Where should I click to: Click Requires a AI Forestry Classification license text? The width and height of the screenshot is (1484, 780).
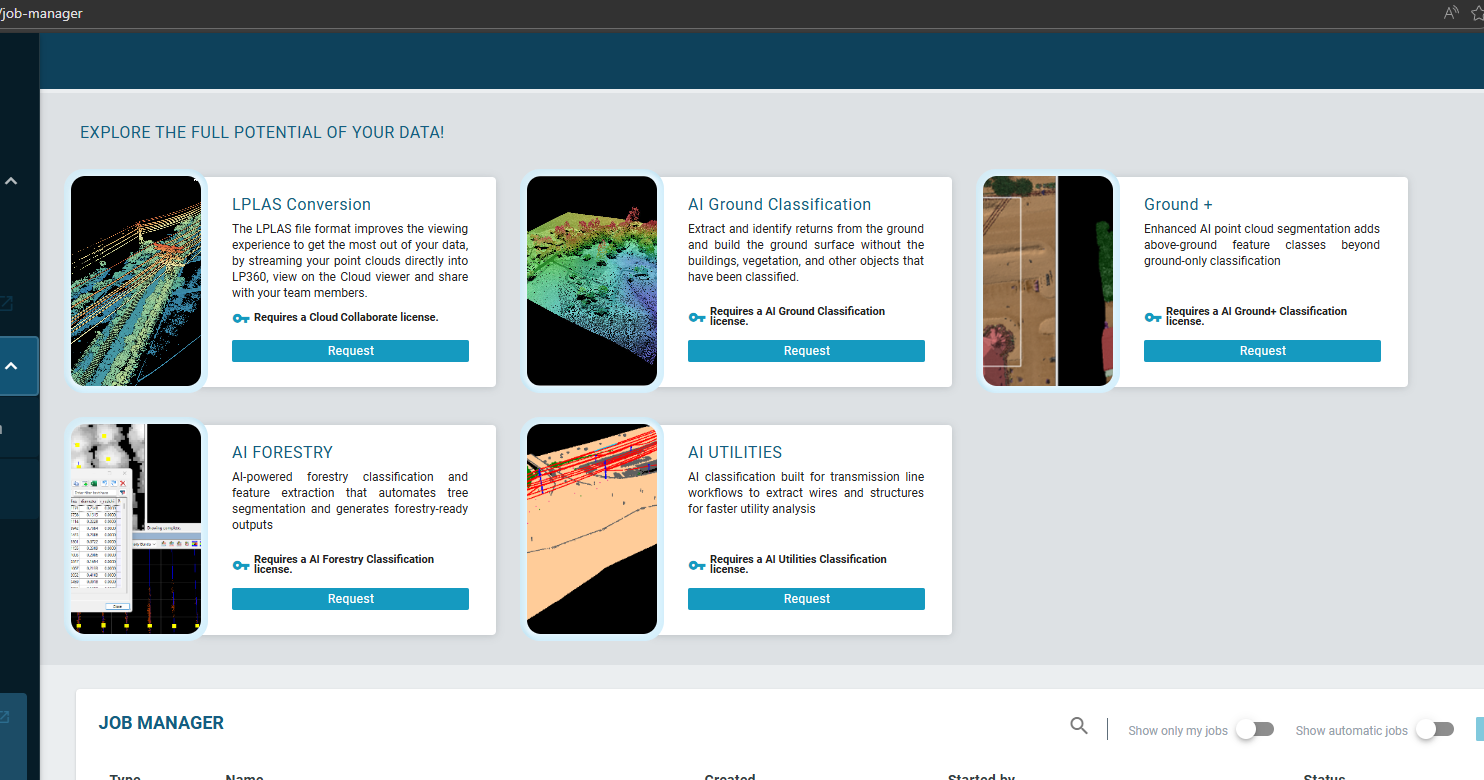[344, 564]
